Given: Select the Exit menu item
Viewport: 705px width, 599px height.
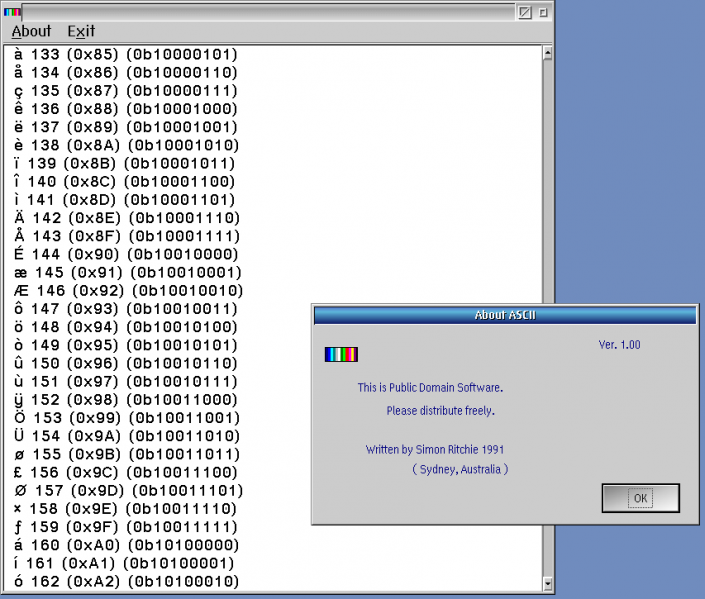Looking at the screenshot, I should (x=81, y=31).
